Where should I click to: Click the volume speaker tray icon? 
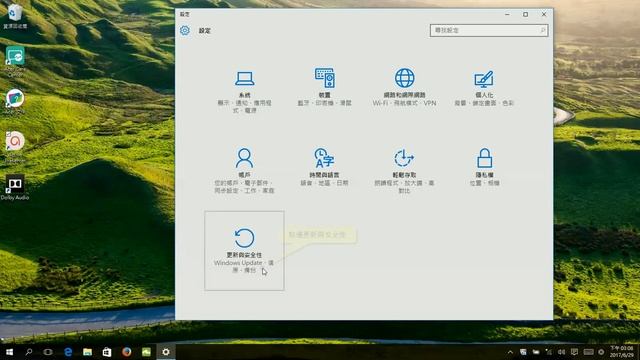tap(562, 352)
